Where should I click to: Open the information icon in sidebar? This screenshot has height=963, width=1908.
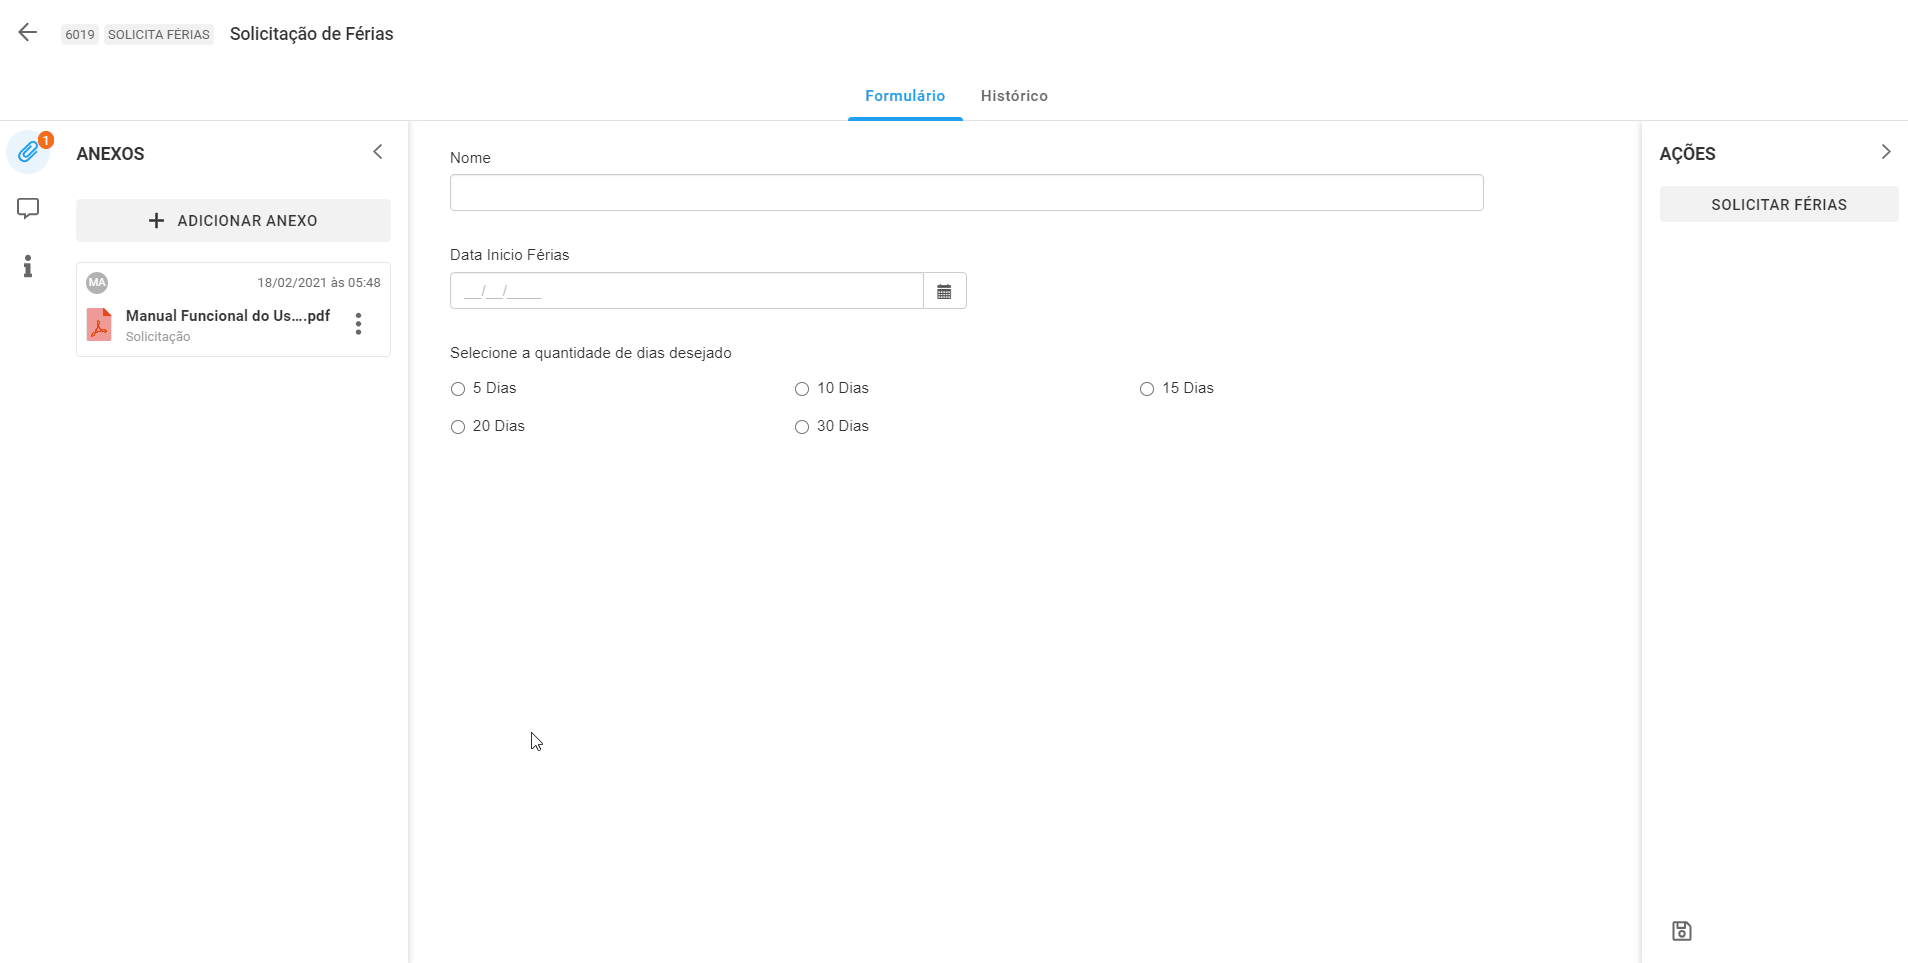coord(28,266)
